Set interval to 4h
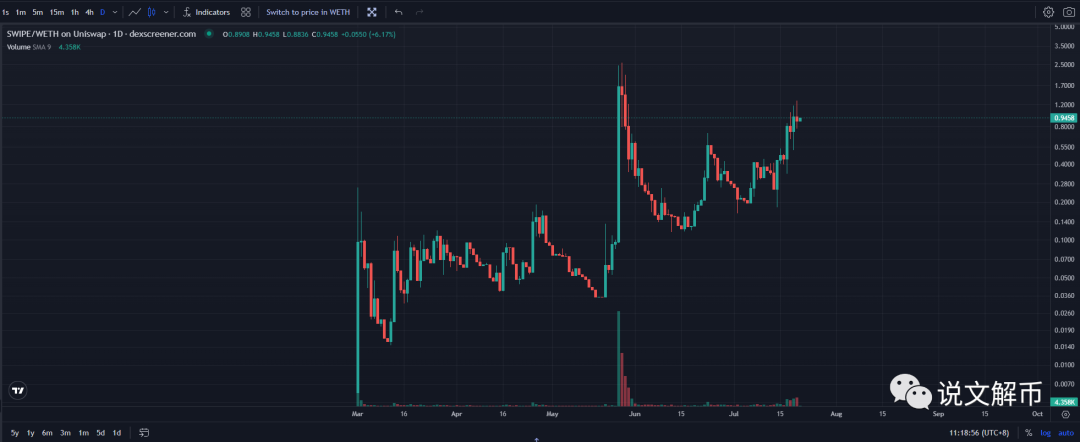Viewport: 1080px width, 442px height. point(90,12)
